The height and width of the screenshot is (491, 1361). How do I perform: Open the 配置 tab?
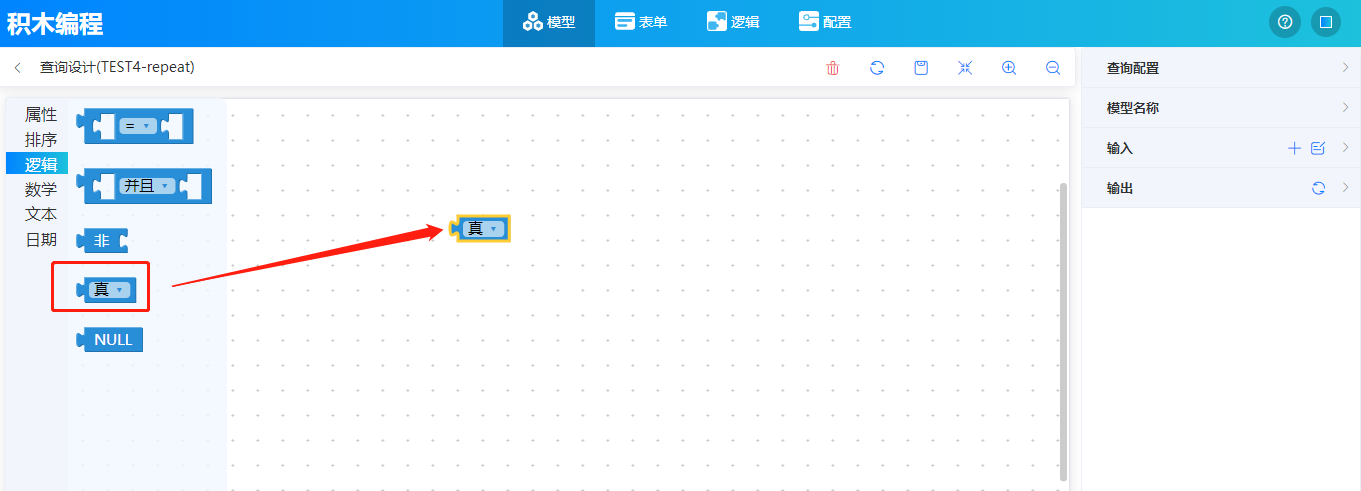pos(825,22)
